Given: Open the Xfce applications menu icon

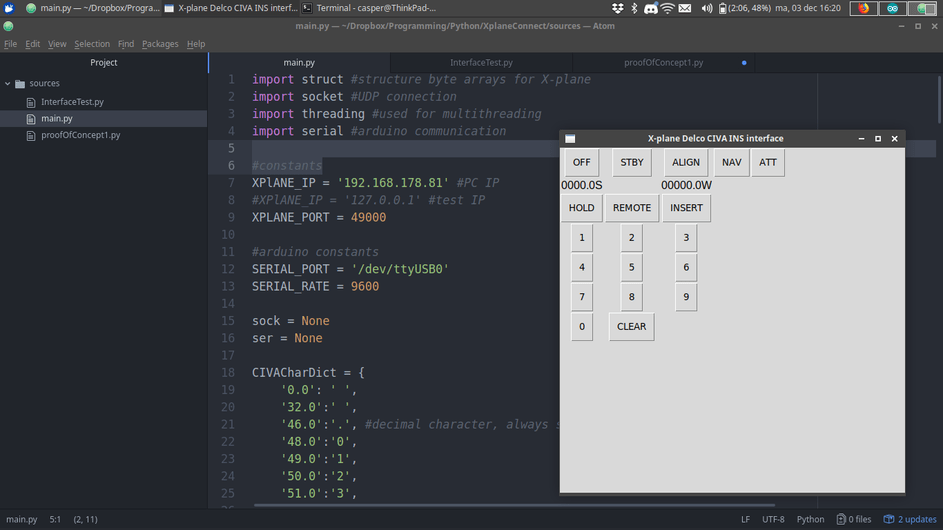Looking at the screenshot, I should (9, 8).
